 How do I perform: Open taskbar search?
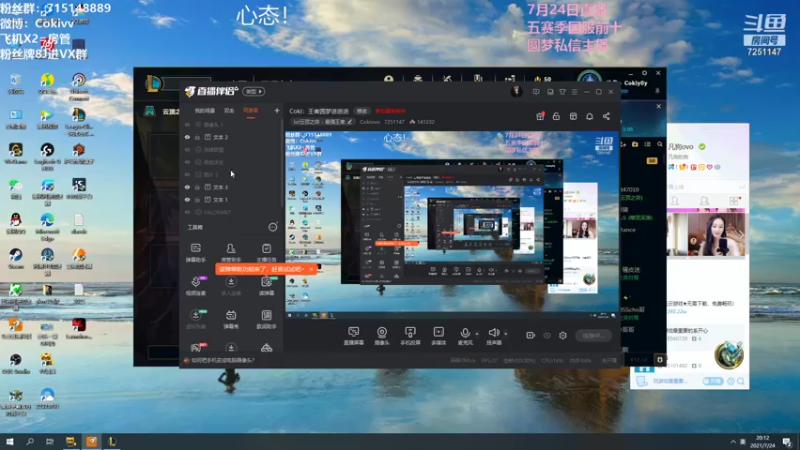[x=30, y=441]
